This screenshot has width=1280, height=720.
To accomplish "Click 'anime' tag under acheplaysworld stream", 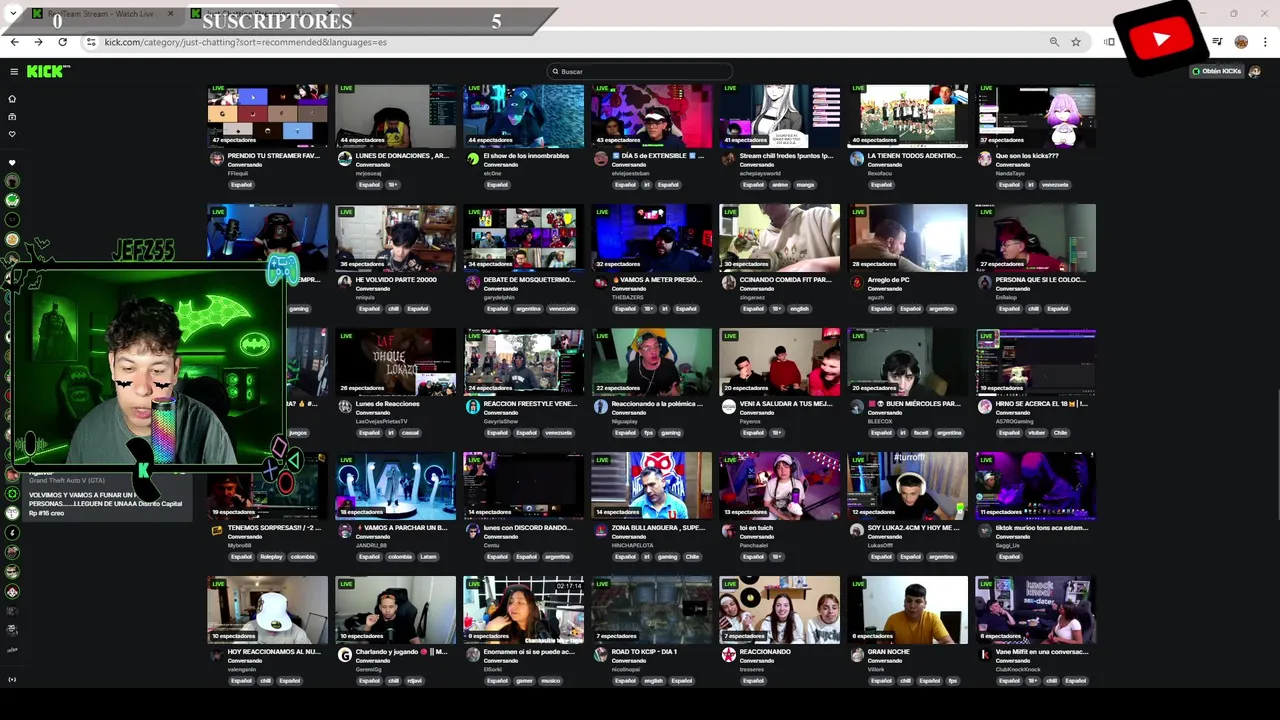I will [x=780, y=185].
